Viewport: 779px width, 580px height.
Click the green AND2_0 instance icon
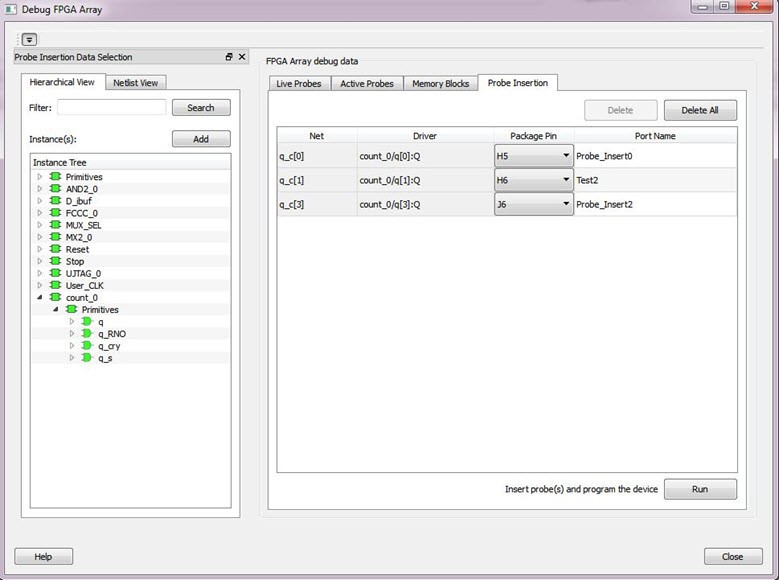tap(55, 189)
